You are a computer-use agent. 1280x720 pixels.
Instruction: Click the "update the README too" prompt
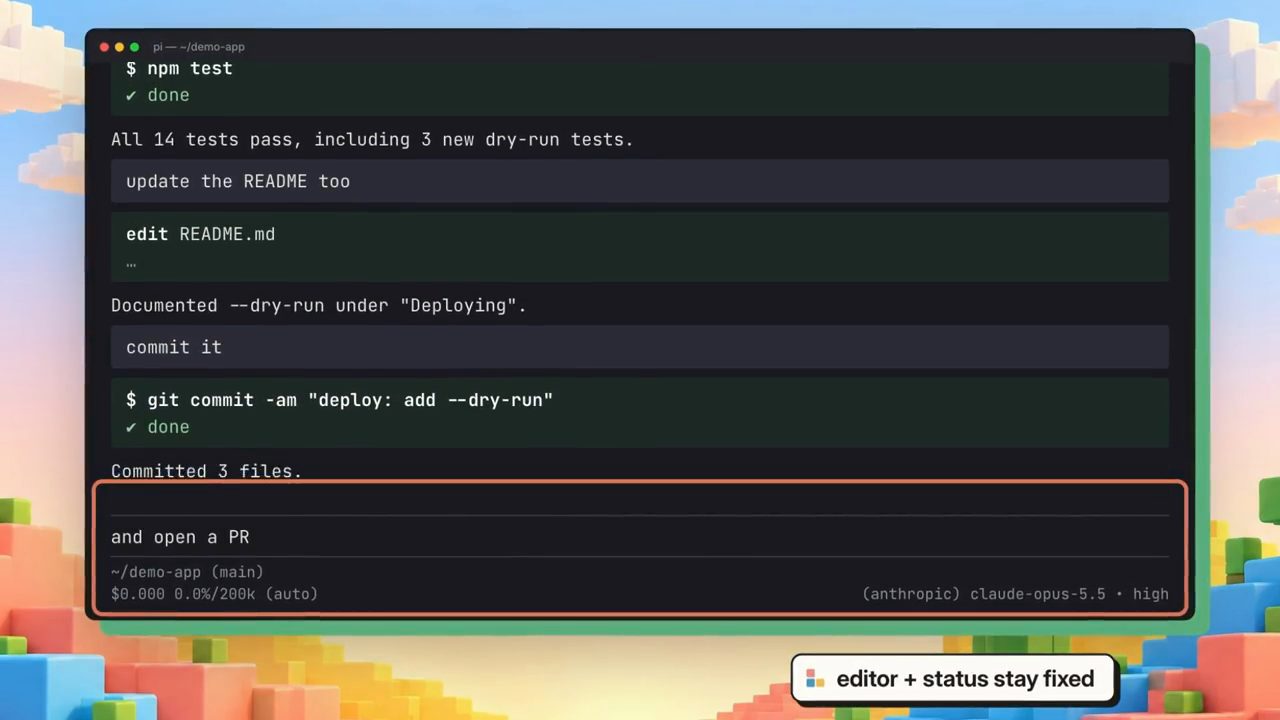tap(640, 181)
